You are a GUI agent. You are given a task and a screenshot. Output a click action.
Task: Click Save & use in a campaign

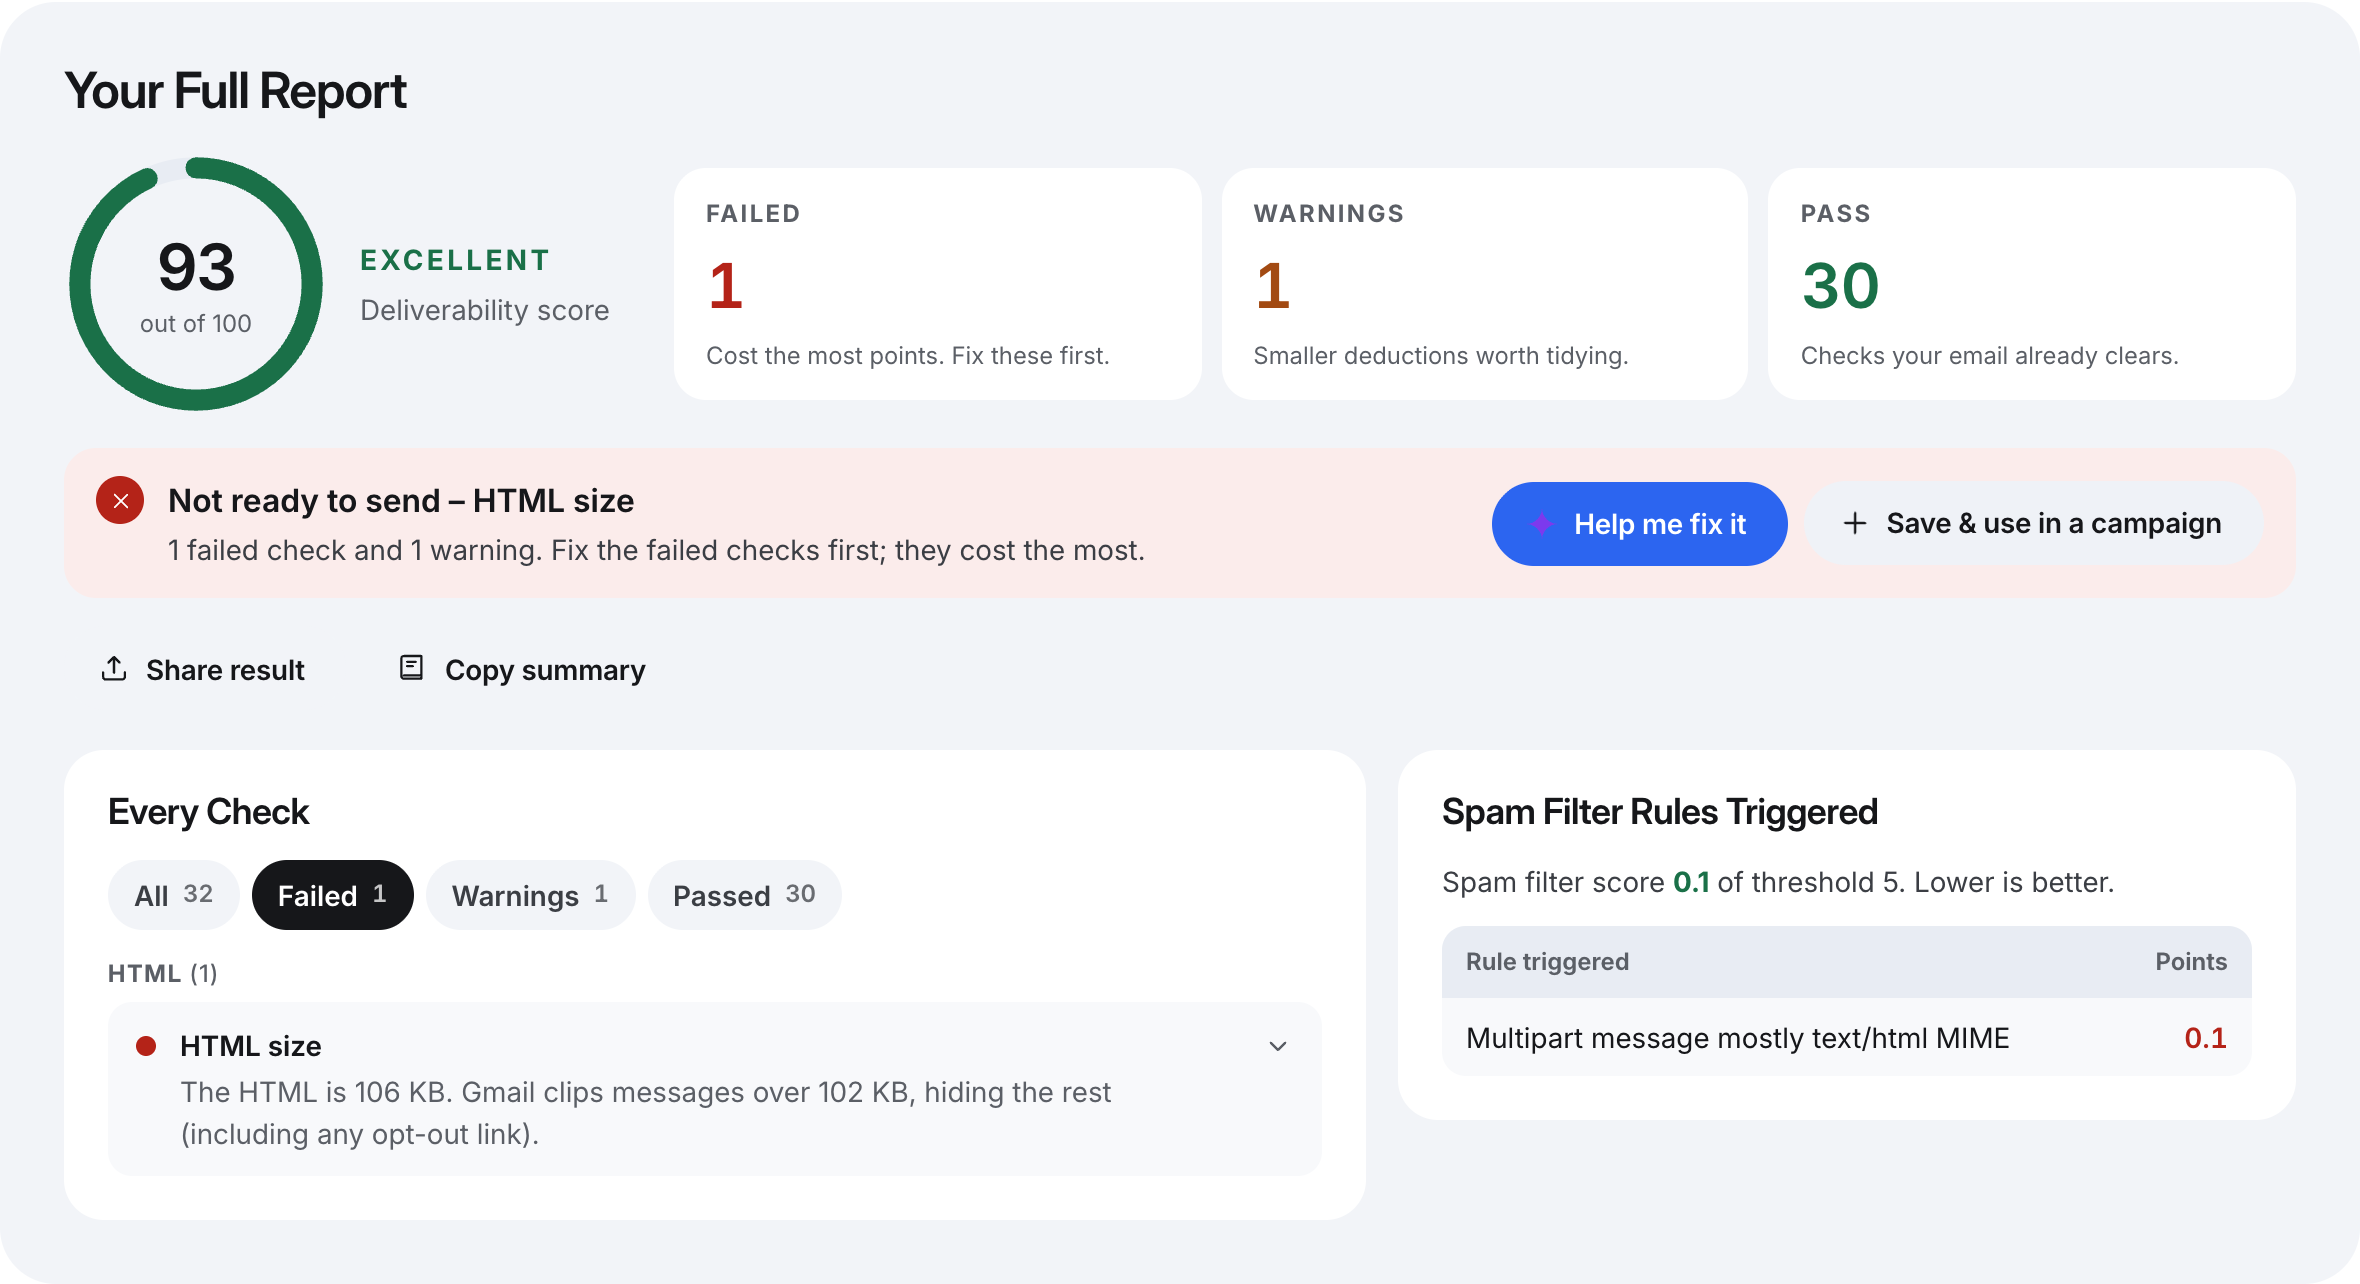[x=2033, y=524]
